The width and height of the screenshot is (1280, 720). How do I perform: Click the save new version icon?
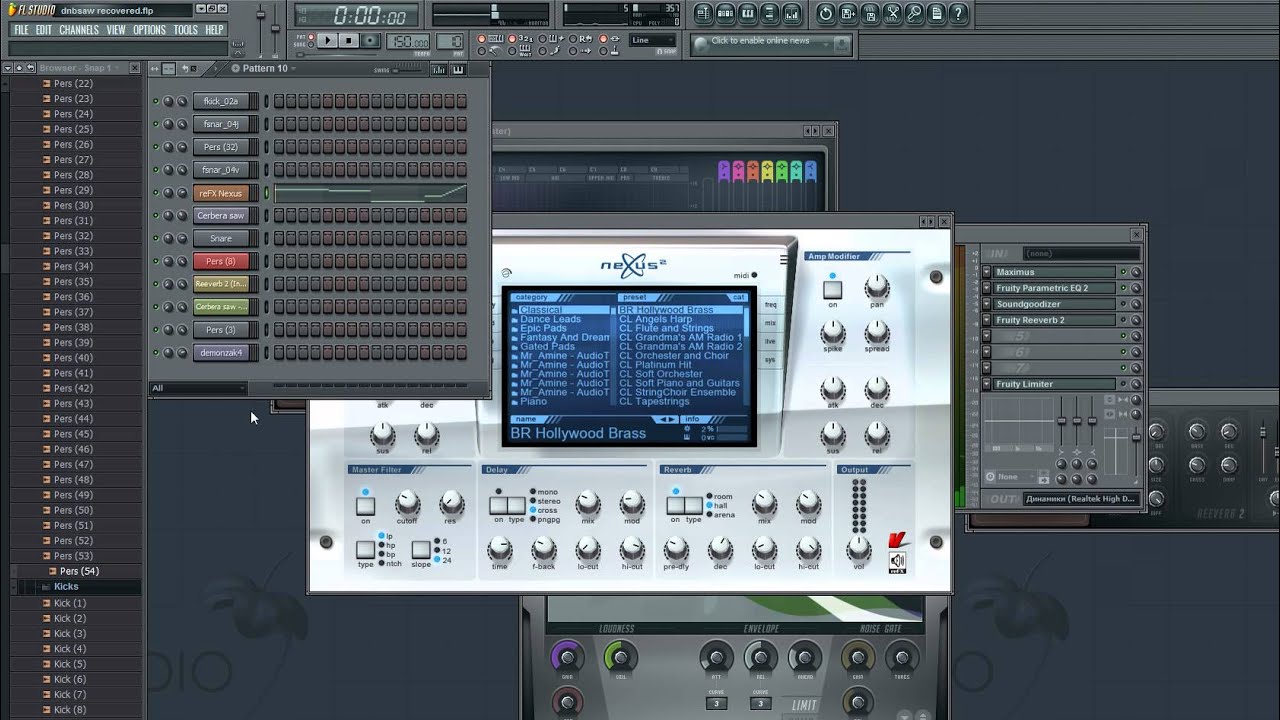pyautogui.click(x=848, y=14)
